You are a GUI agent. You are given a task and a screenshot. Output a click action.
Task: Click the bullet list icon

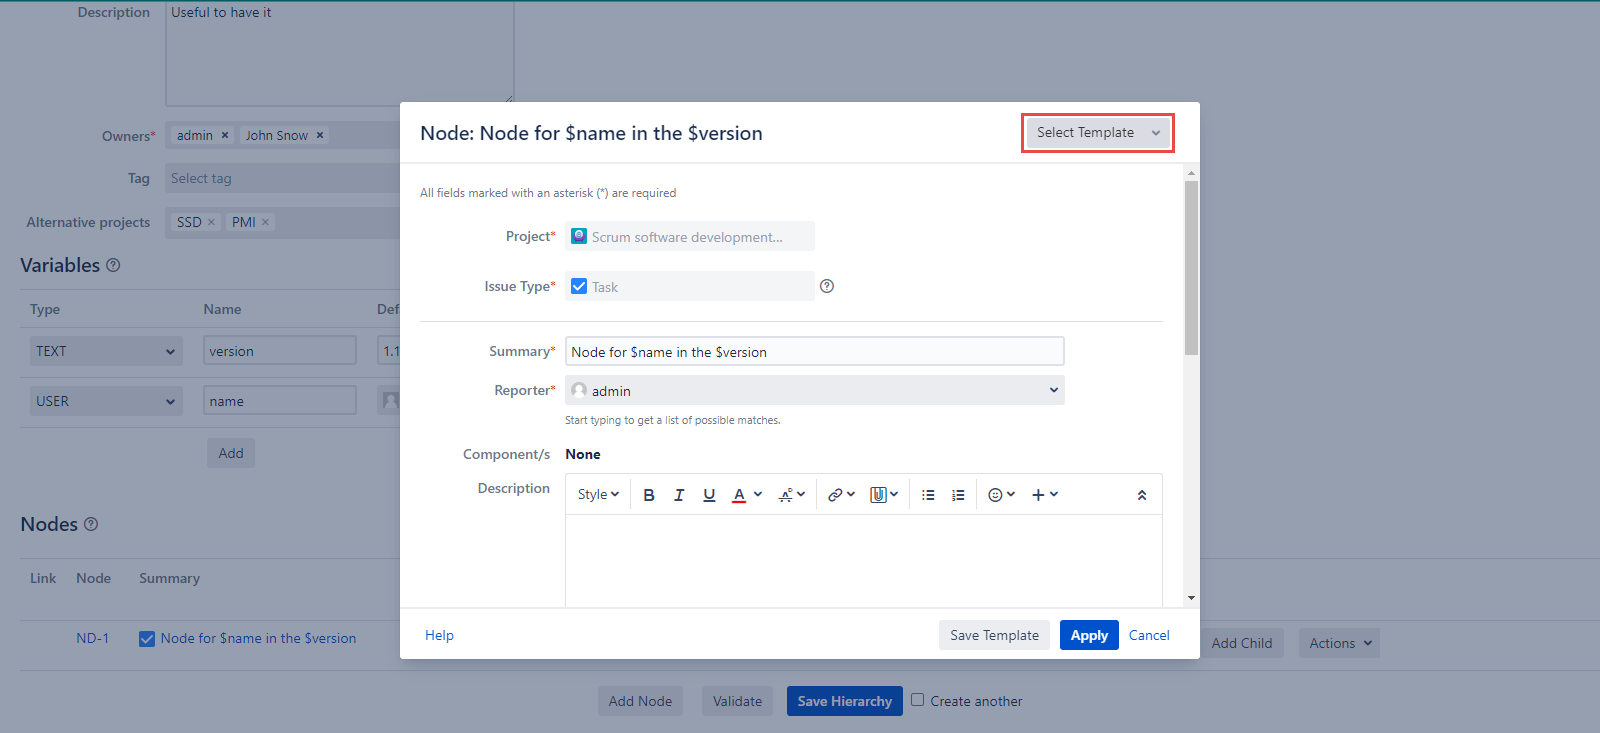tap(928, 495)
